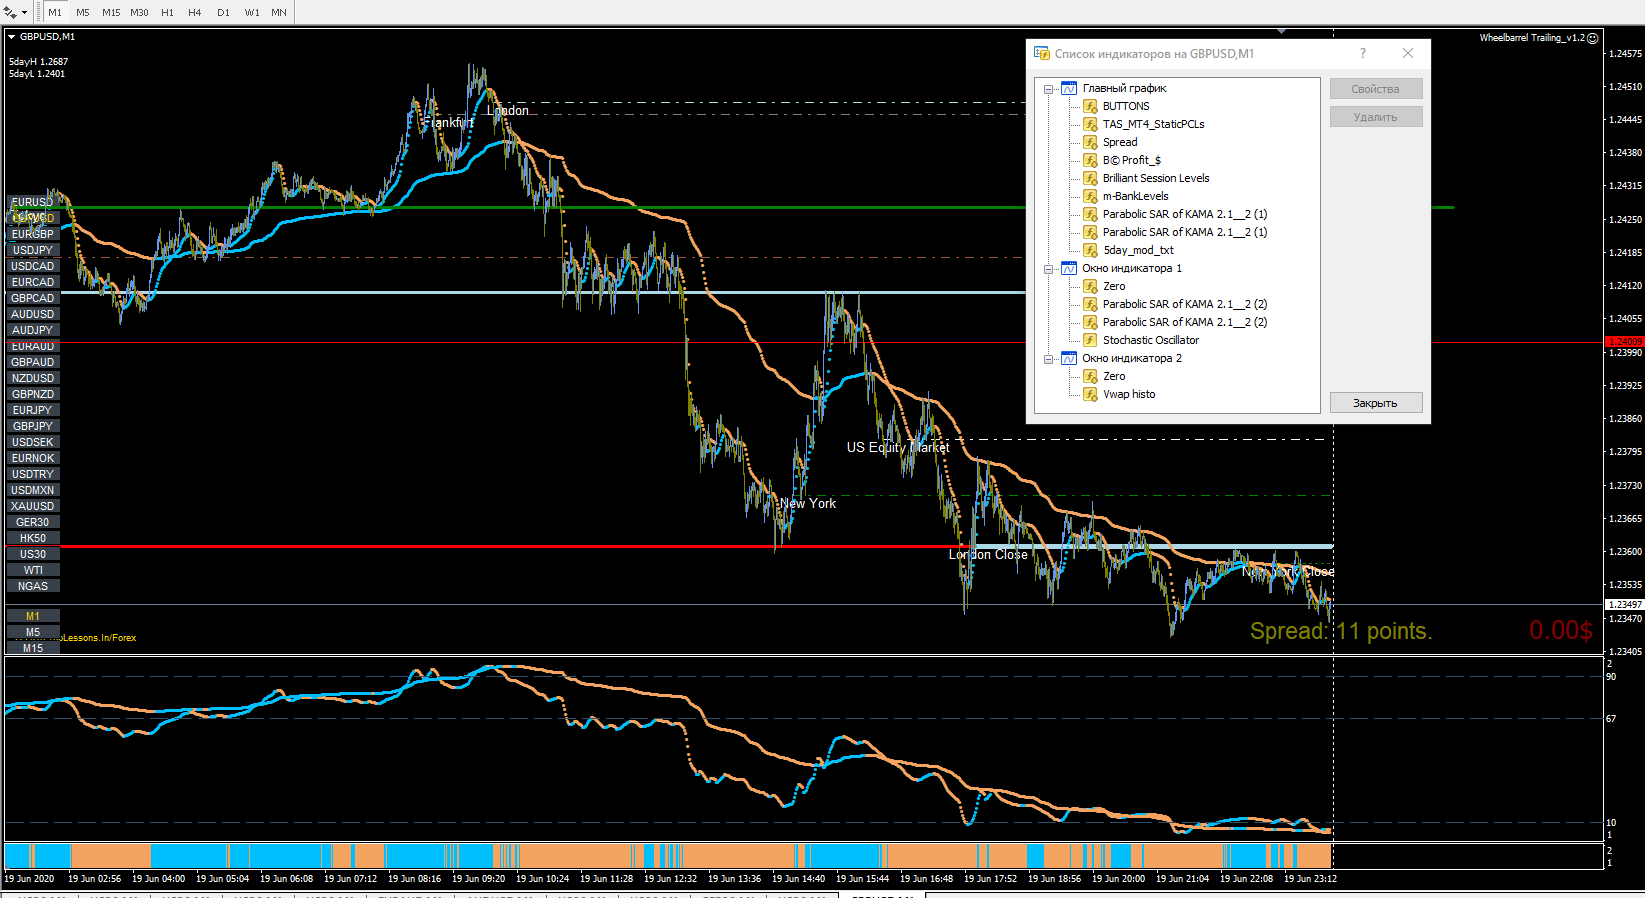The height and width of the screenshot is (898, 1645).
Task: Click the Vwap histo indicator icon
Action: click(1090, 394)
